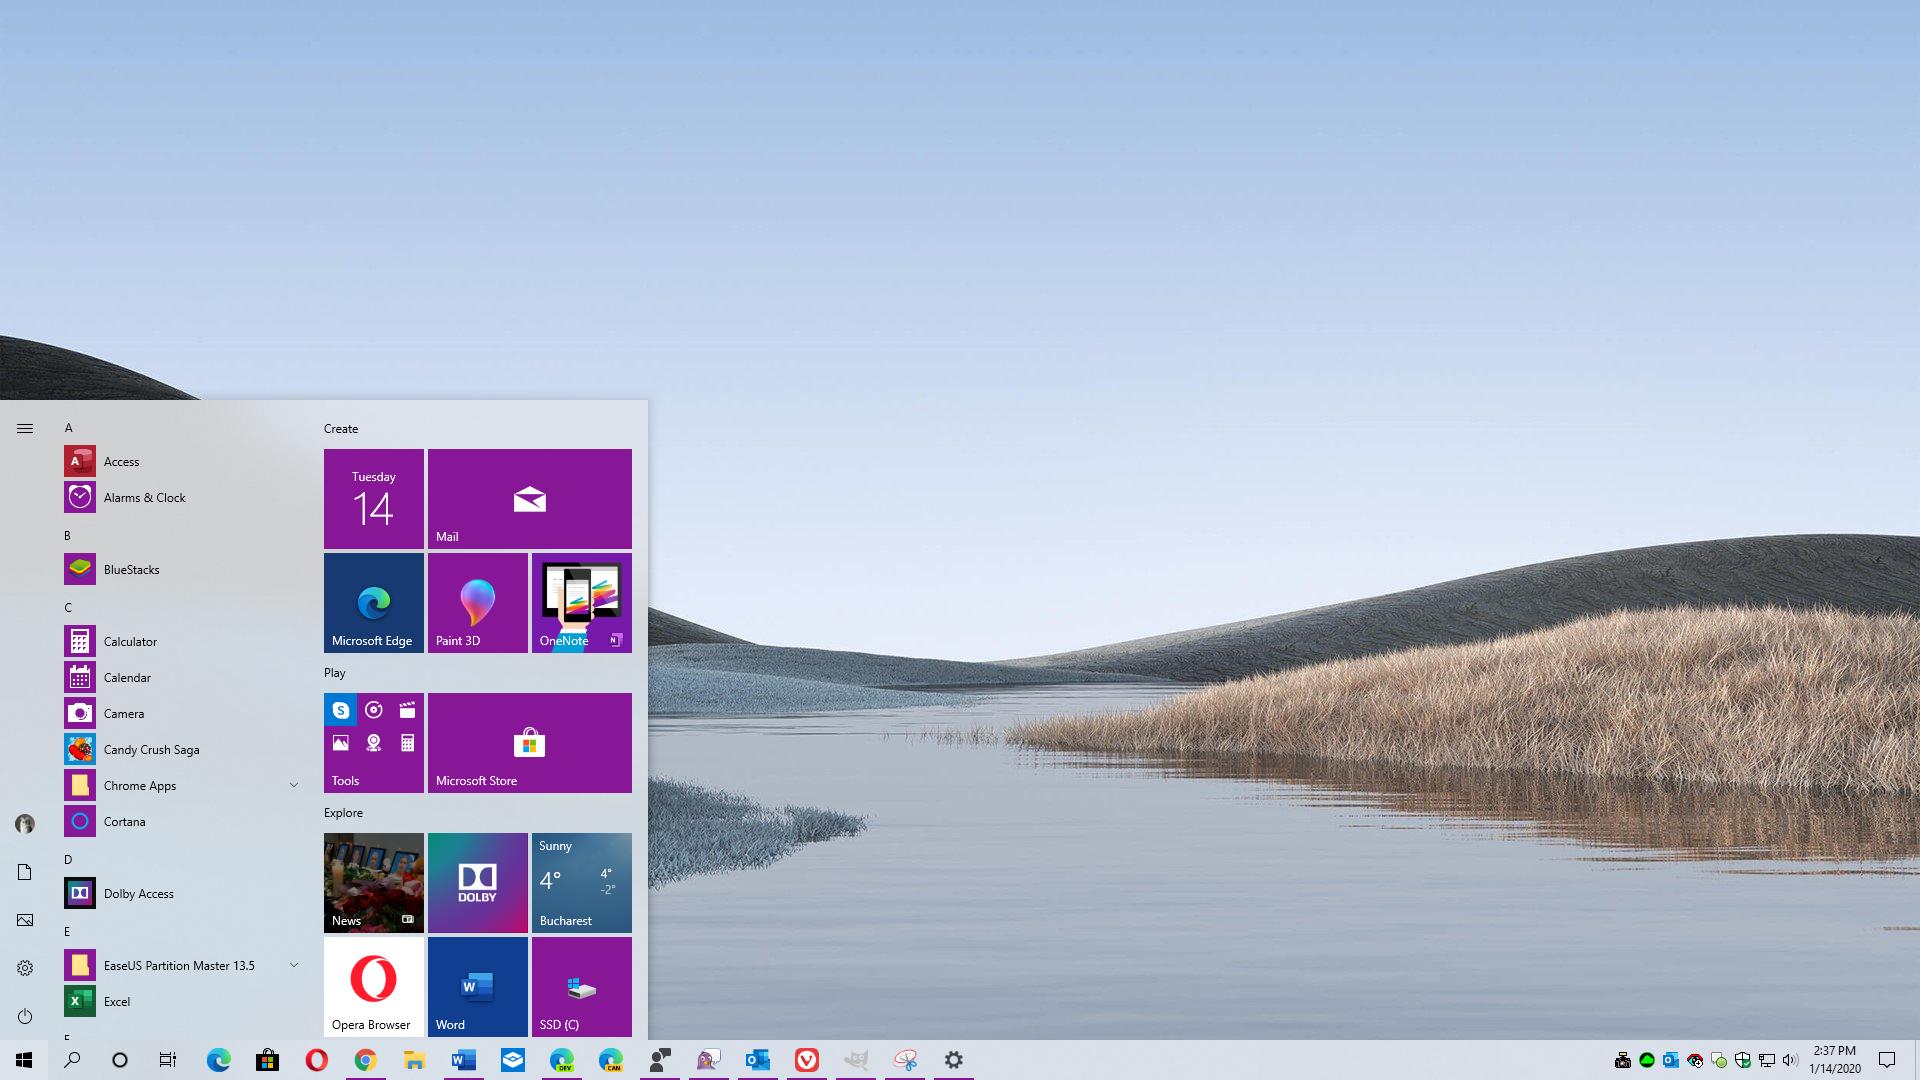This screenshot has height=1080, width=1920.
Task: Open the Settings gear on the taskbar
Action: click(953, 1060)
